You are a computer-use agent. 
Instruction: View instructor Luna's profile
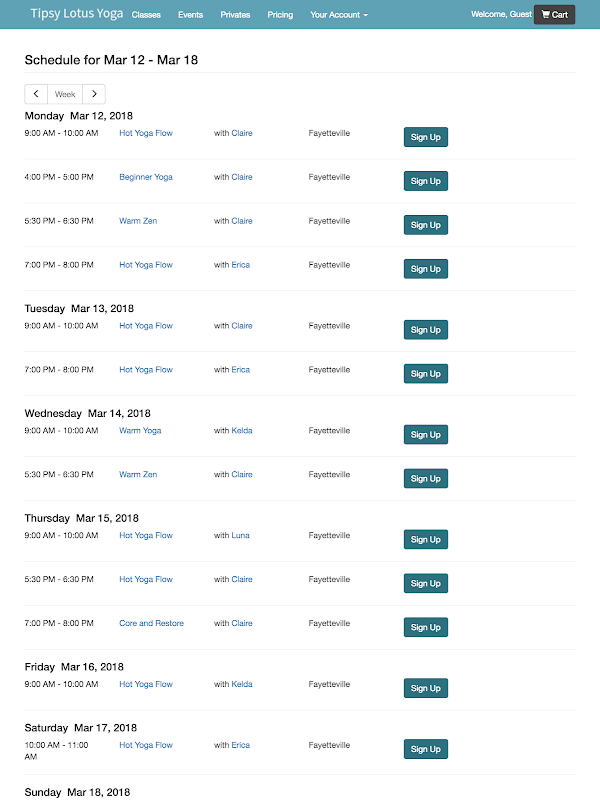pyautogui.click(x=240, y=536)
